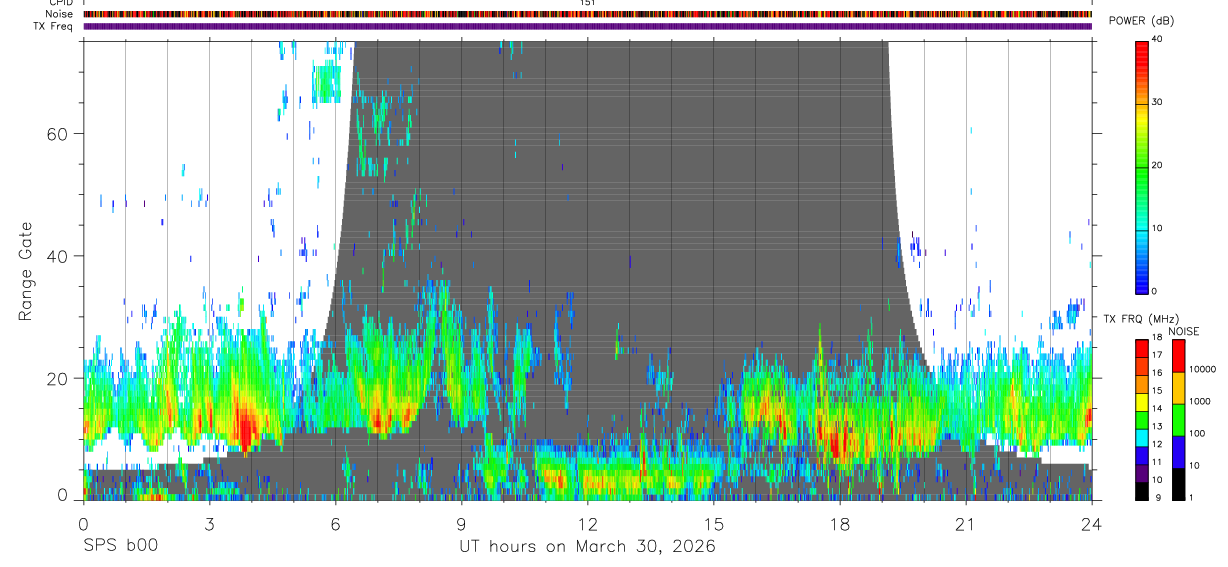Click the 40 tick on POWER scale
Viewport: 1228px width, 567px height.
pyautogui.click(x=1158, y=39)
